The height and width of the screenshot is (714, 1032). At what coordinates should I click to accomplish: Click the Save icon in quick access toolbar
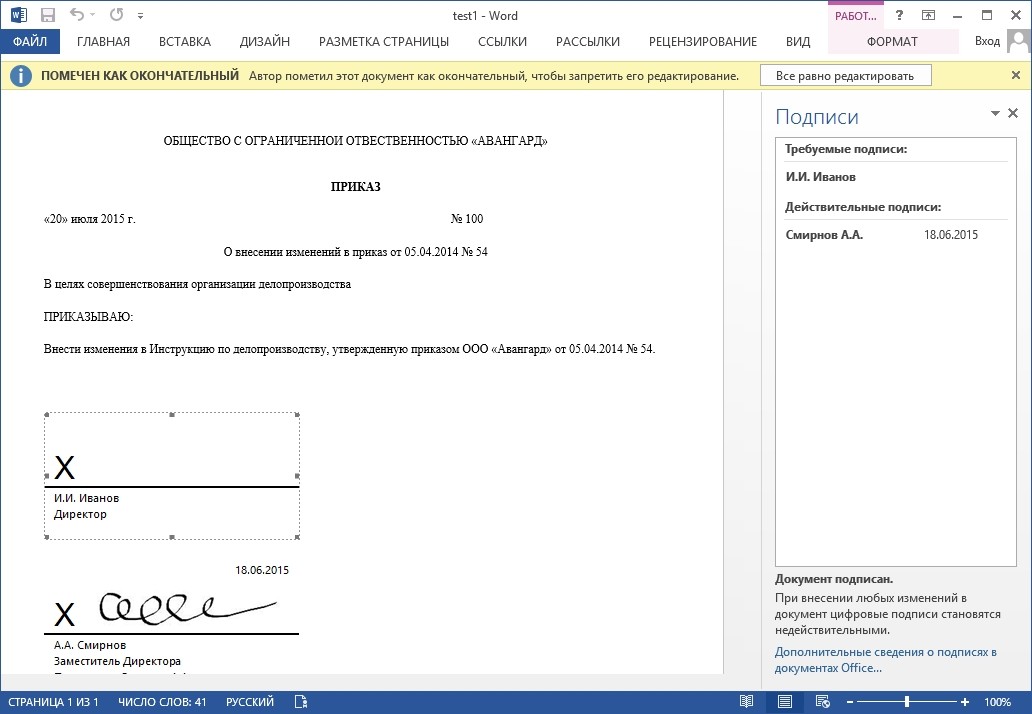coord(47,15)
